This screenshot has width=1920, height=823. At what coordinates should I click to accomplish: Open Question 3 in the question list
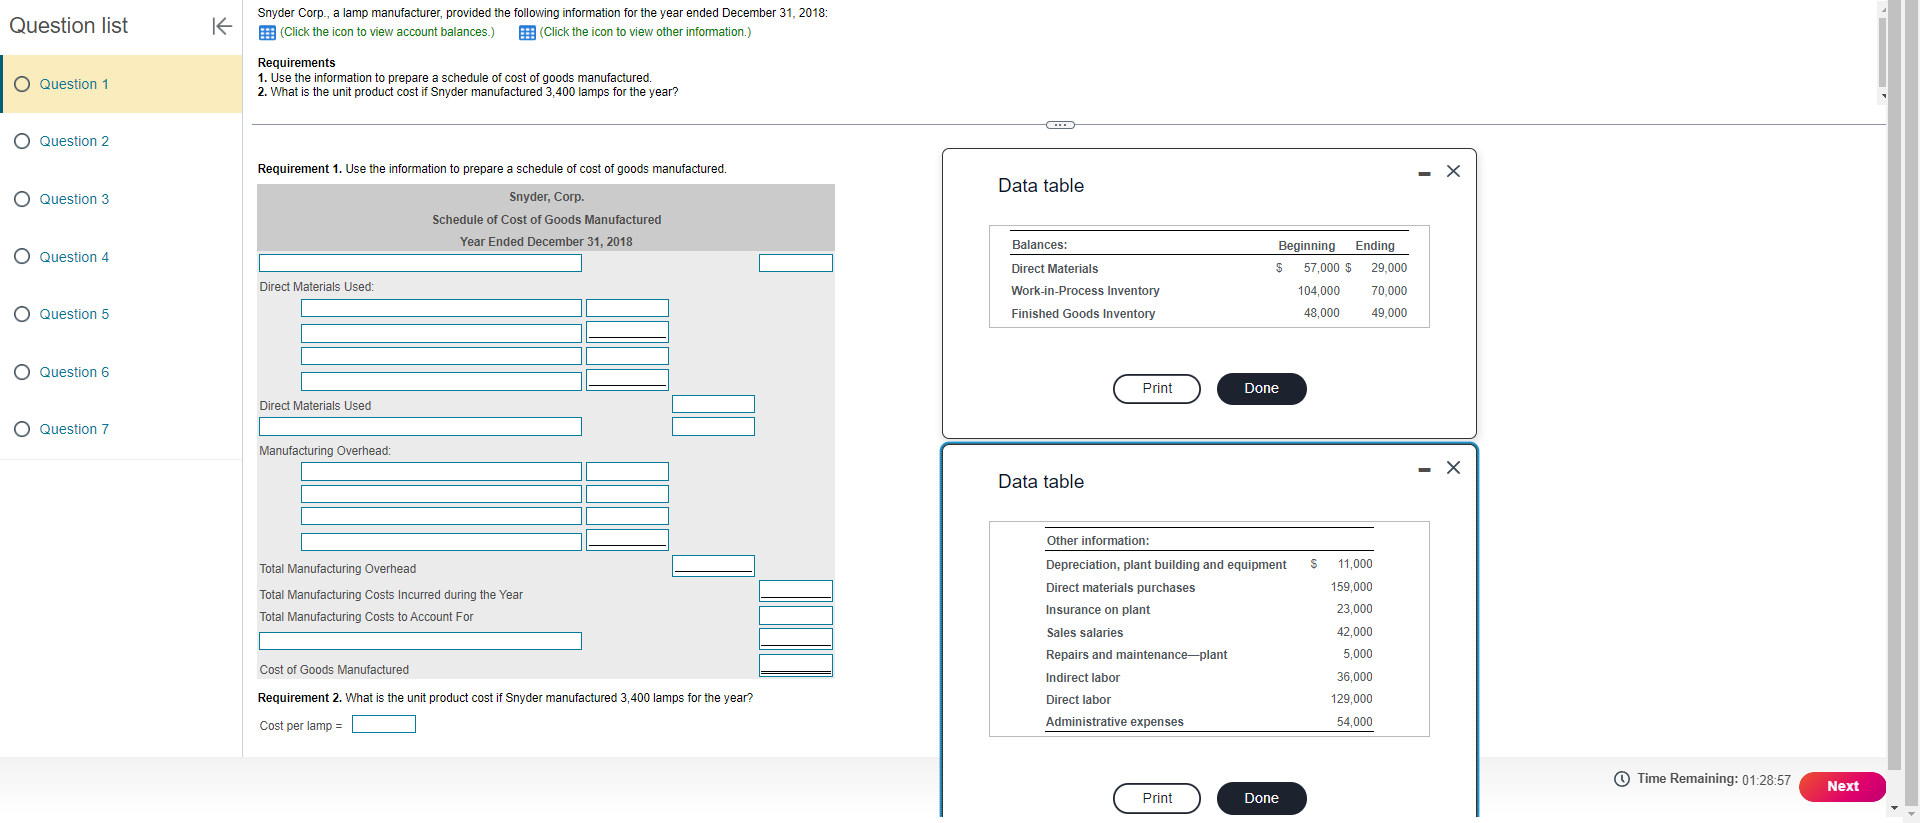(x=74, y=199)
